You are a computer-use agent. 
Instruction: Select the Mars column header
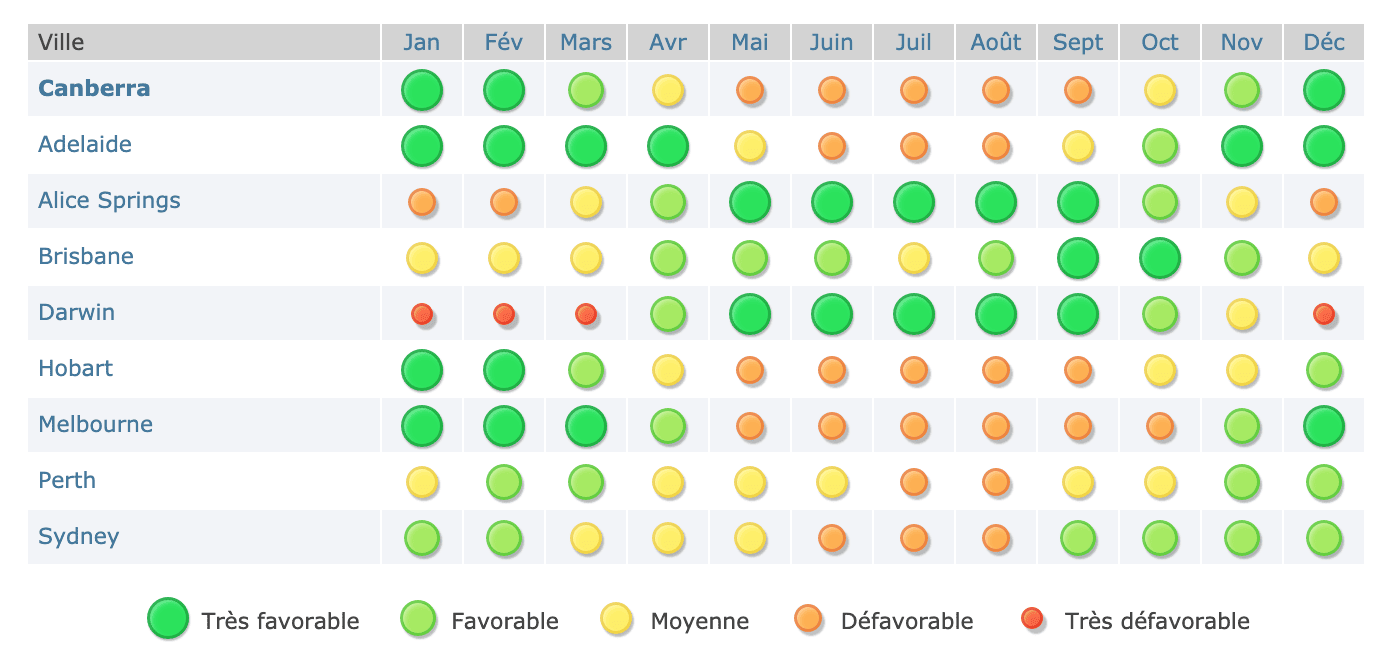pyautogui.click(x=586, y=42)
